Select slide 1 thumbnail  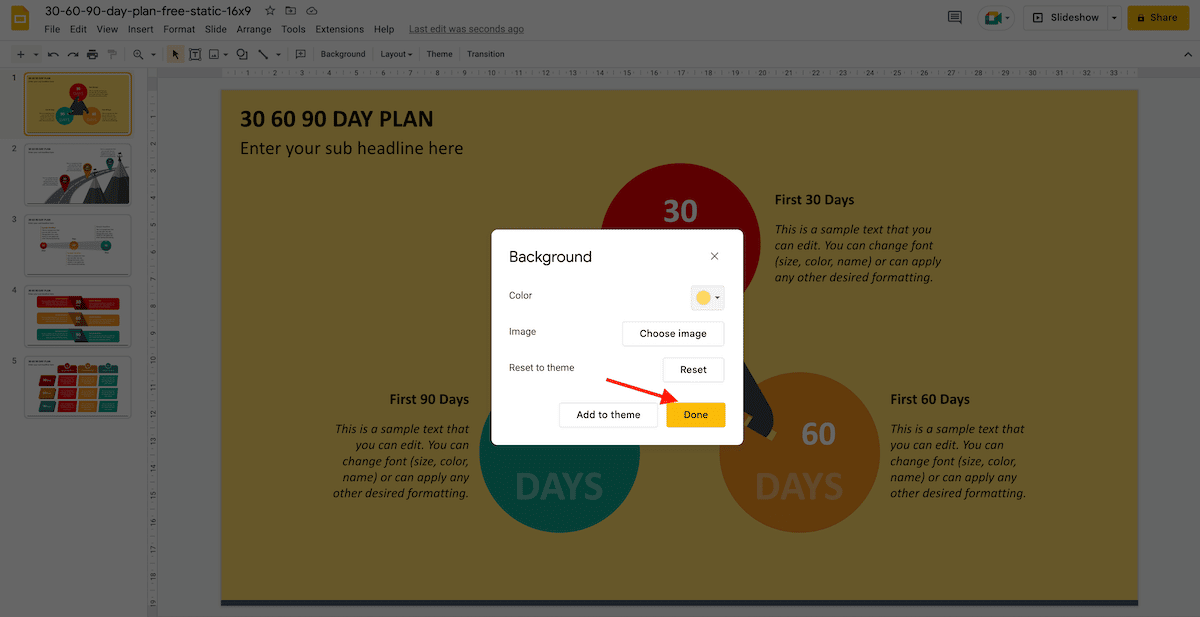pos(78,104)
